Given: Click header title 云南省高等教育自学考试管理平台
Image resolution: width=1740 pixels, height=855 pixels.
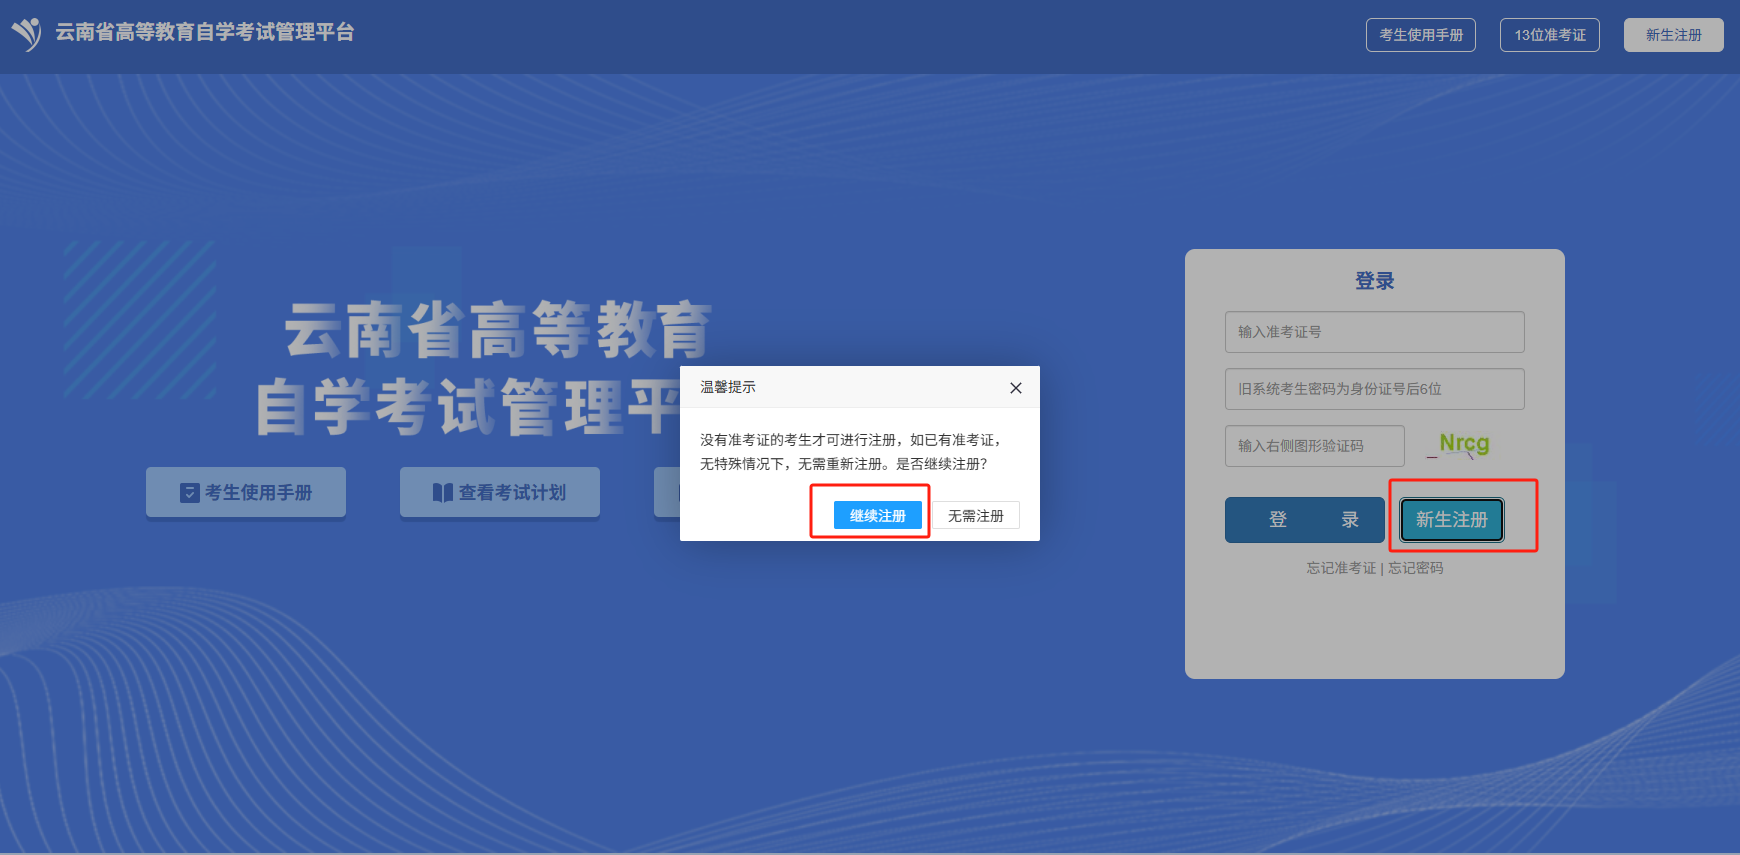Looking at the screenshot, I should coord(204,32).
